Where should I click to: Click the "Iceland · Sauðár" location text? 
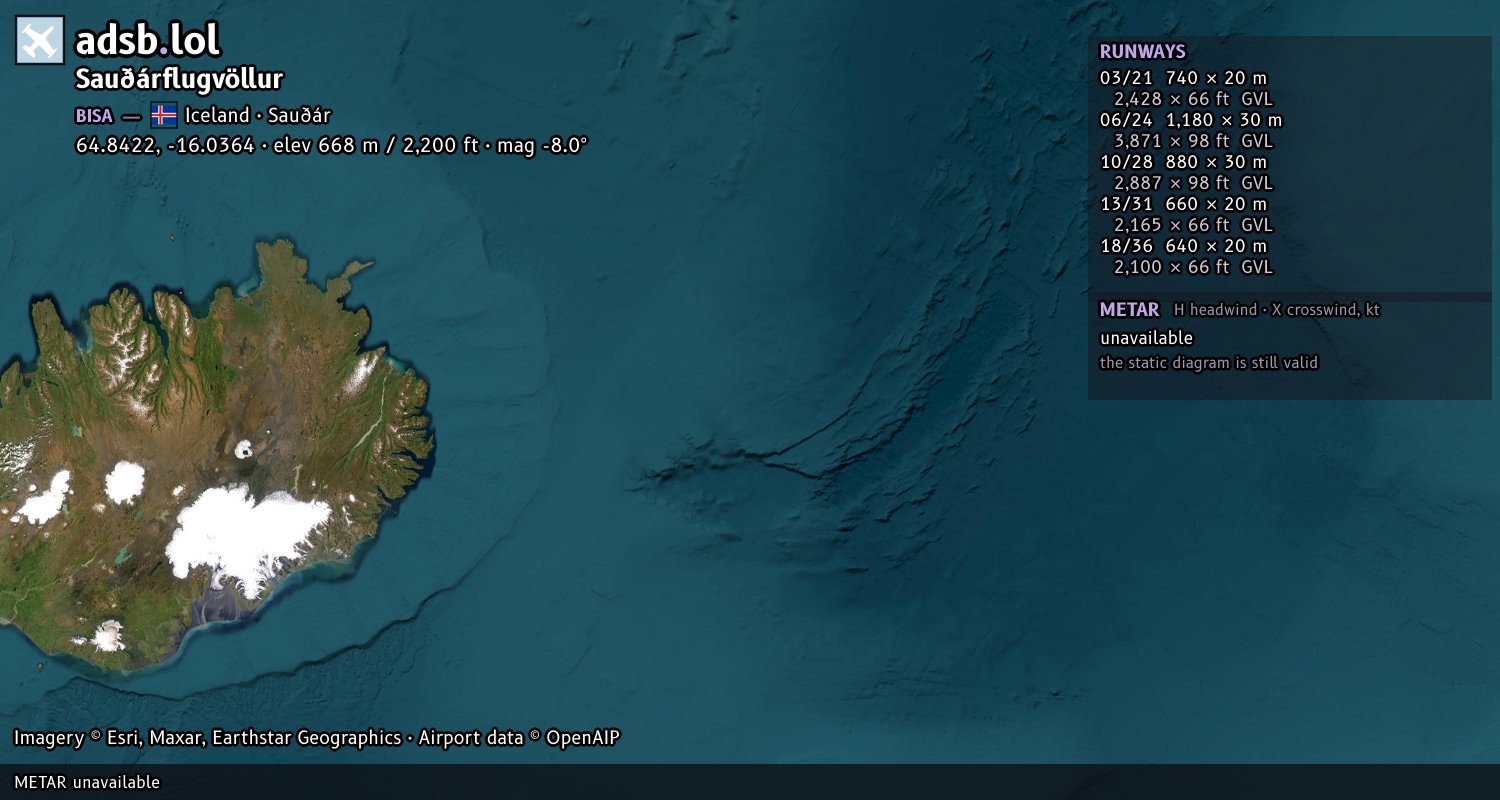pos(258,115)
